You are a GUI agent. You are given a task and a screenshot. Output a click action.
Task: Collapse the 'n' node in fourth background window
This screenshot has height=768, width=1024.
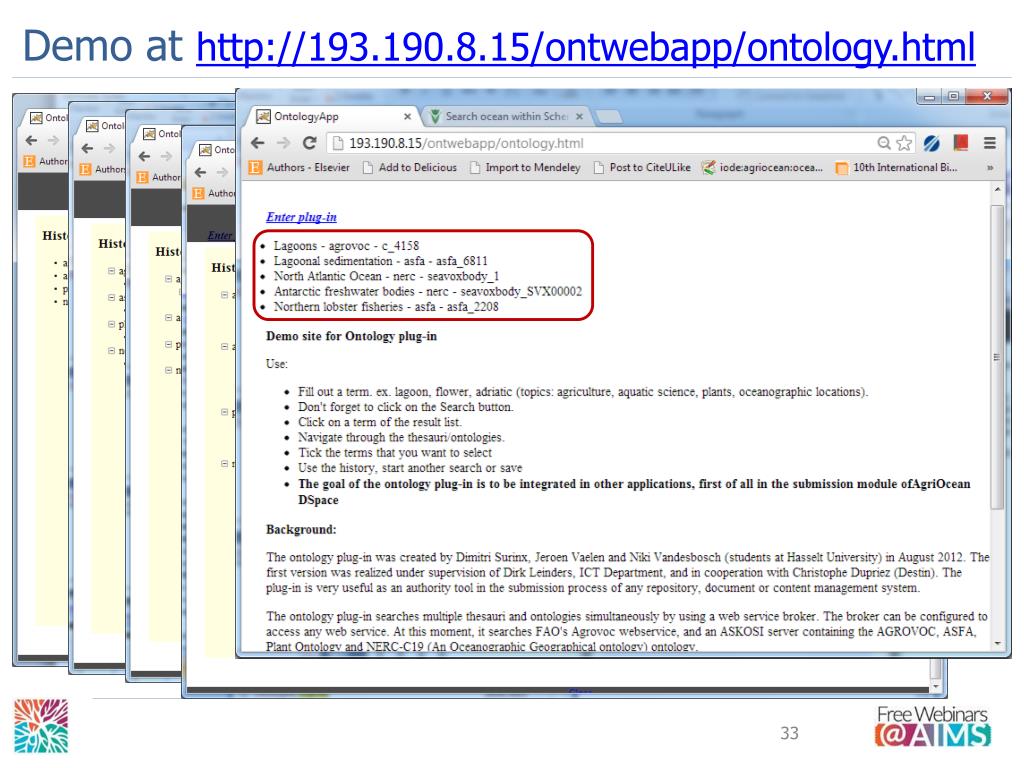[225, 463]
